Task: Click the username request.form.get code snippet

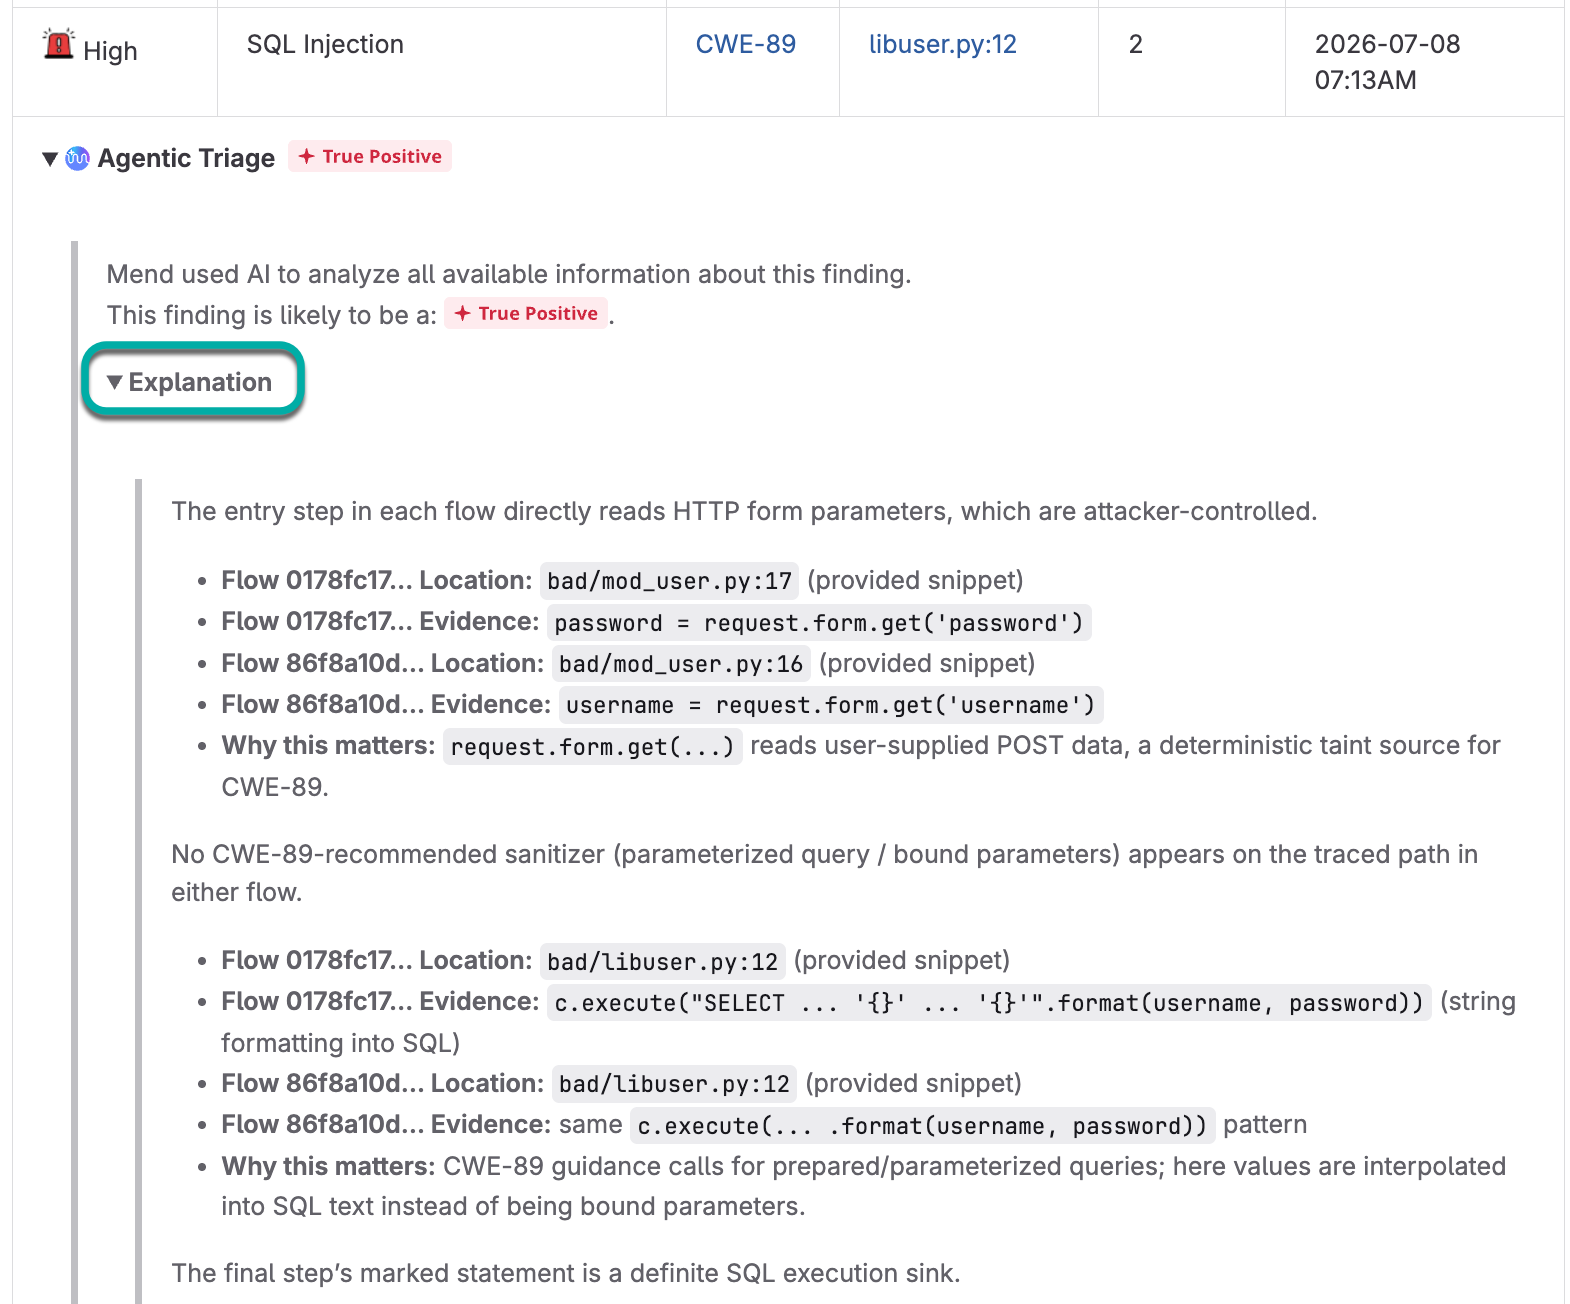Action: point(831,705)
